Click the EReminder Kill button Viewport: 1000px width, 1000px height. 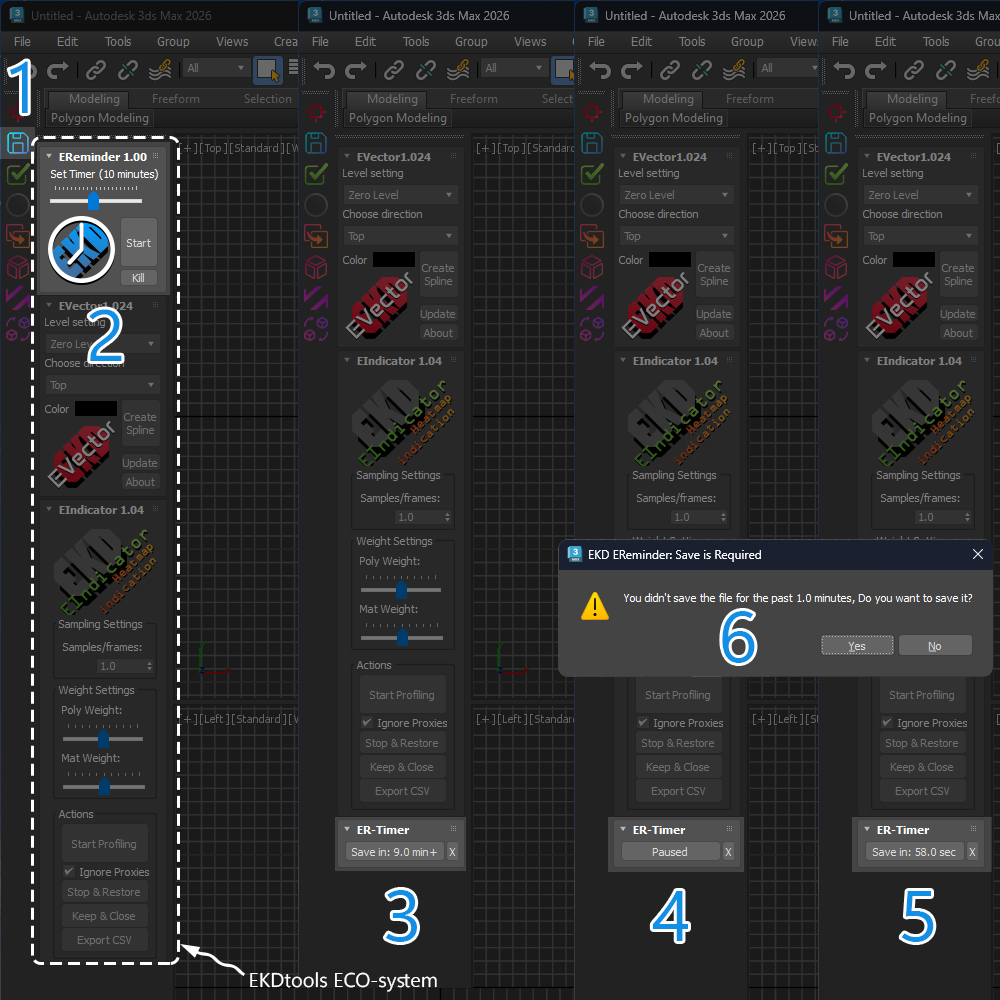(x=138, y=277)
